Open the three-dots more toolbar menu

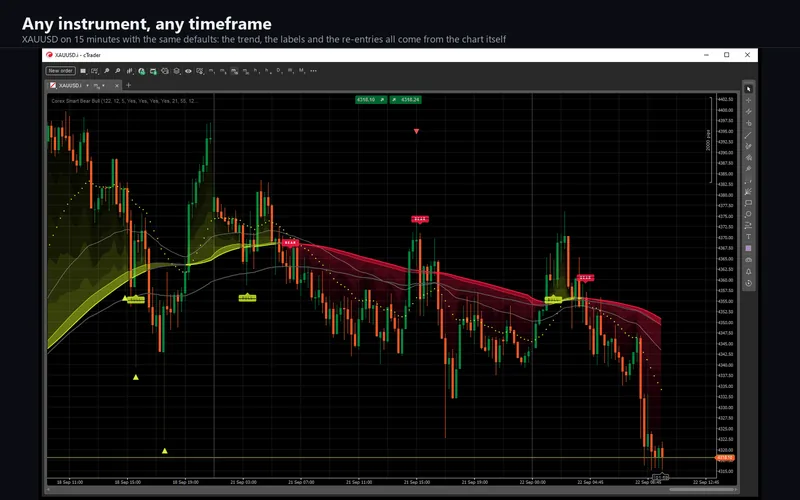point(313,71)
